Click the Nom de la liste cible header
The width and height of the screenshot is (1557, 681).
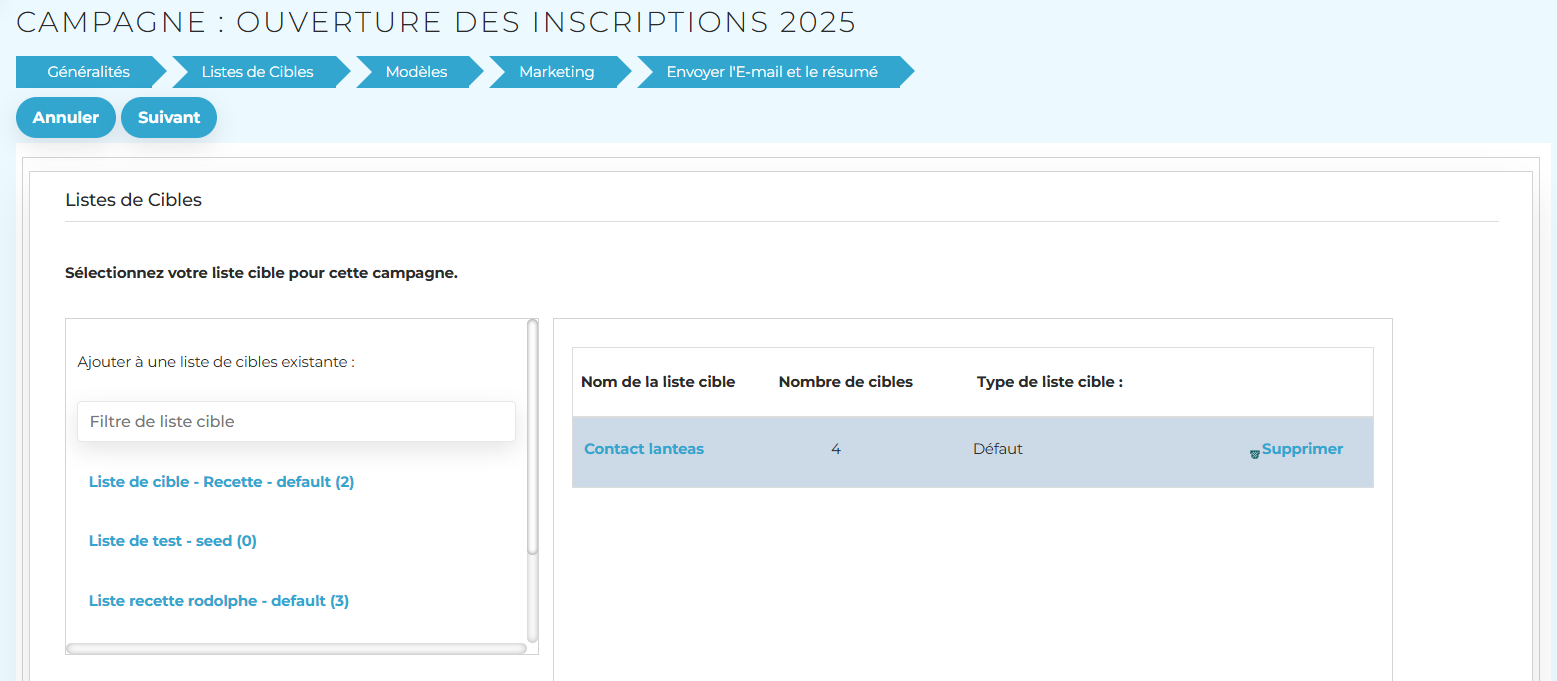pyautogui.click(x=657, y=382)
